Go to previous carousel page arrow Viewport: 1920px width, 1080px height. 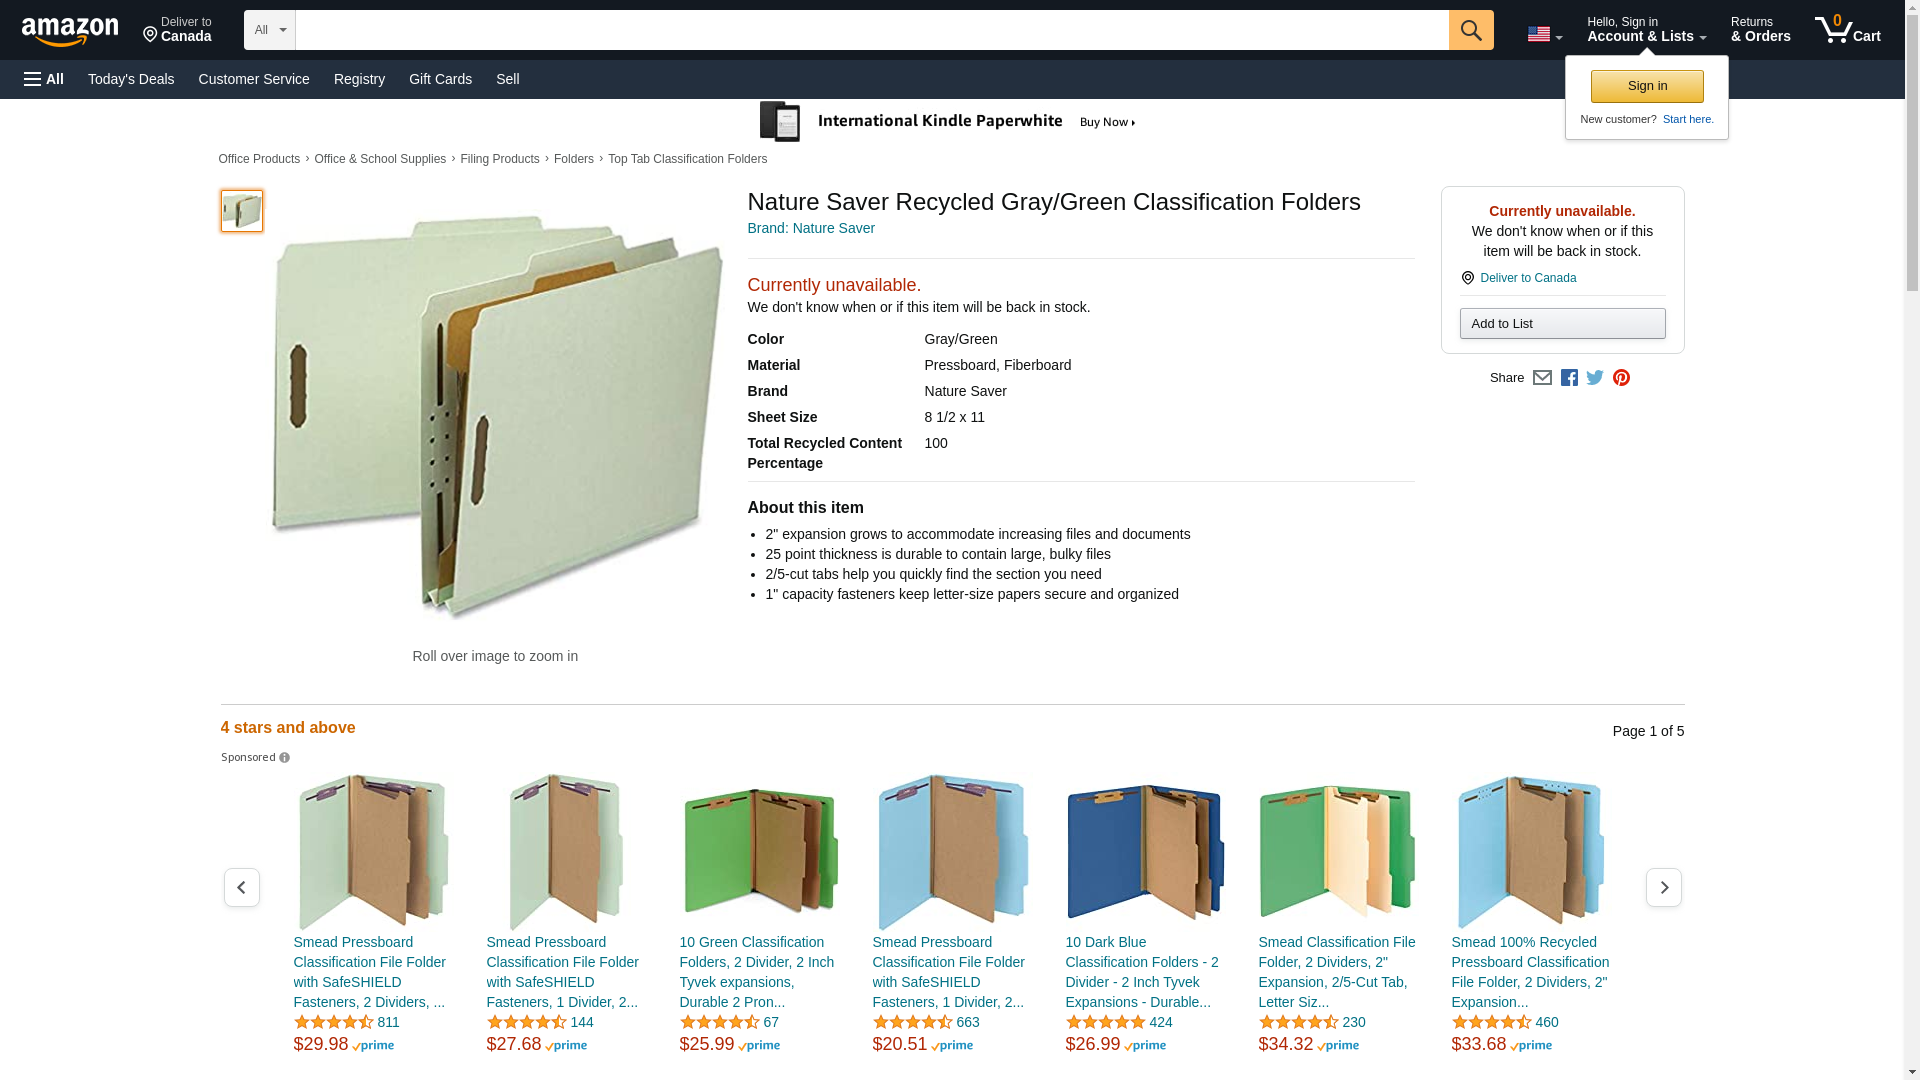pyautogui.click(x=241, y=887)
